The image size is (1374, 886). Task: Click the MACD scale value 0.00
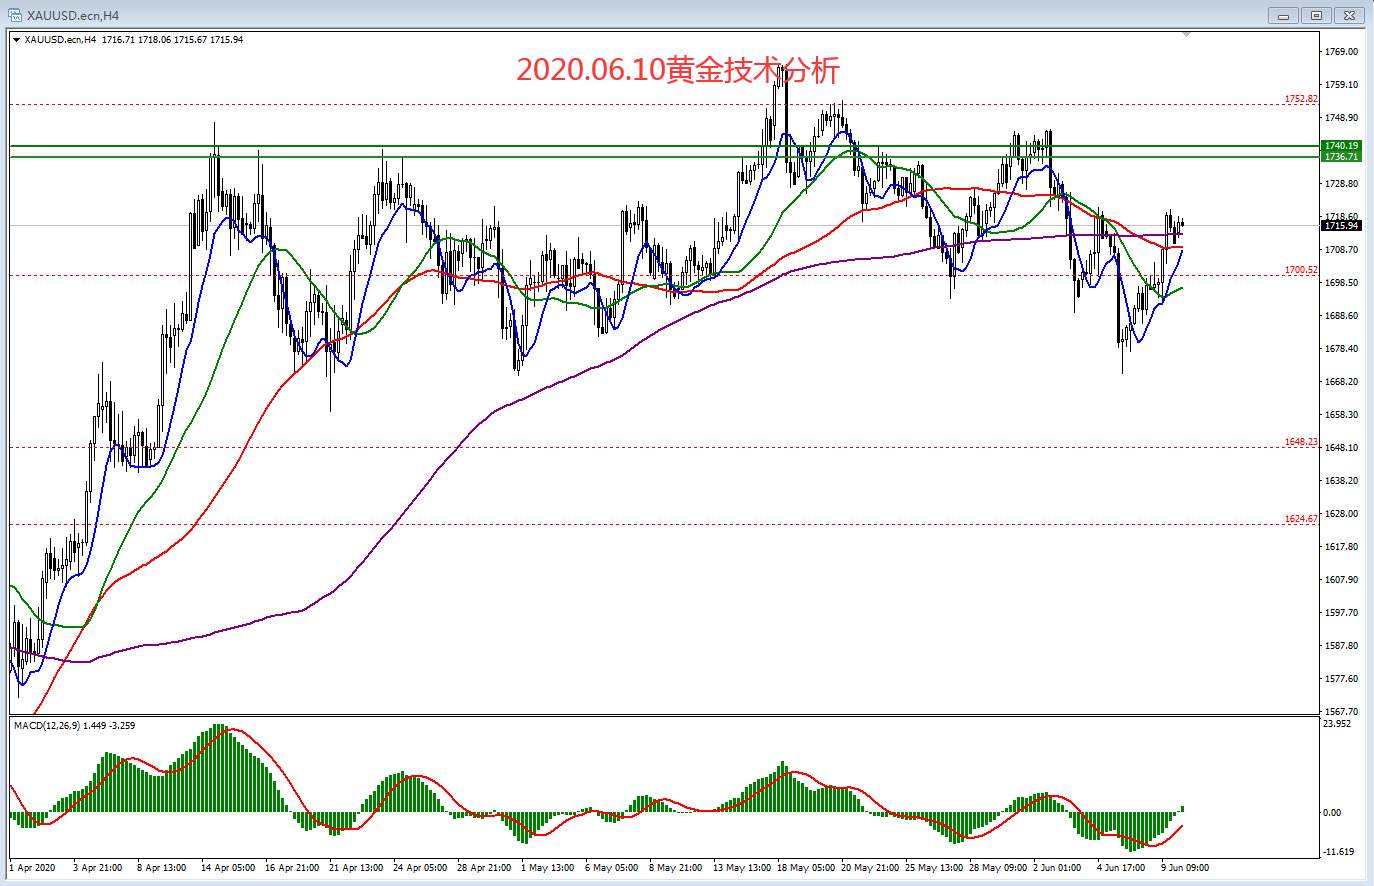[x=1331, y=813]
